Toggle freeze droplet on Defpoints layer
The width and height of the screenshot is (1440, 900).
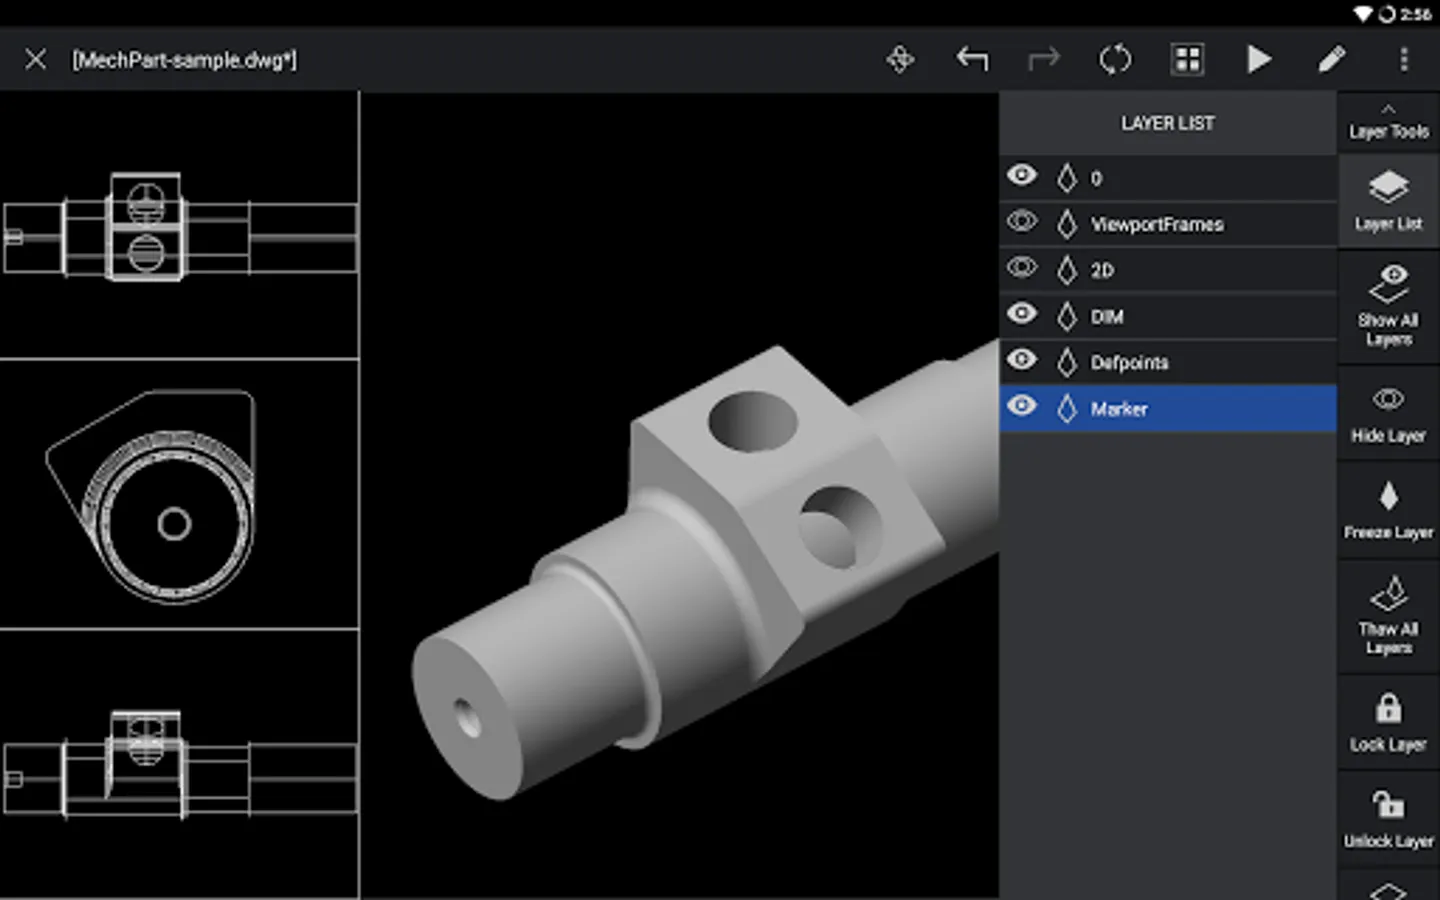[1067, 362]
